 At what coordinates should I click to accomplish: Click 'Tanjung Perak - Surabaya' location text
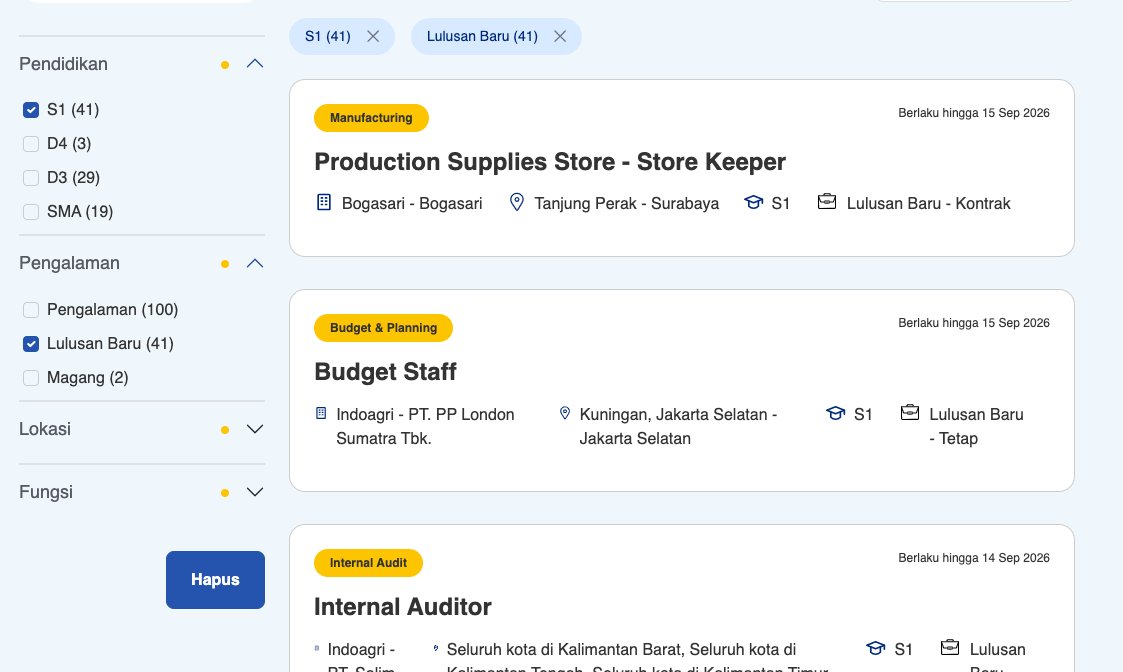tap(627, 203)
